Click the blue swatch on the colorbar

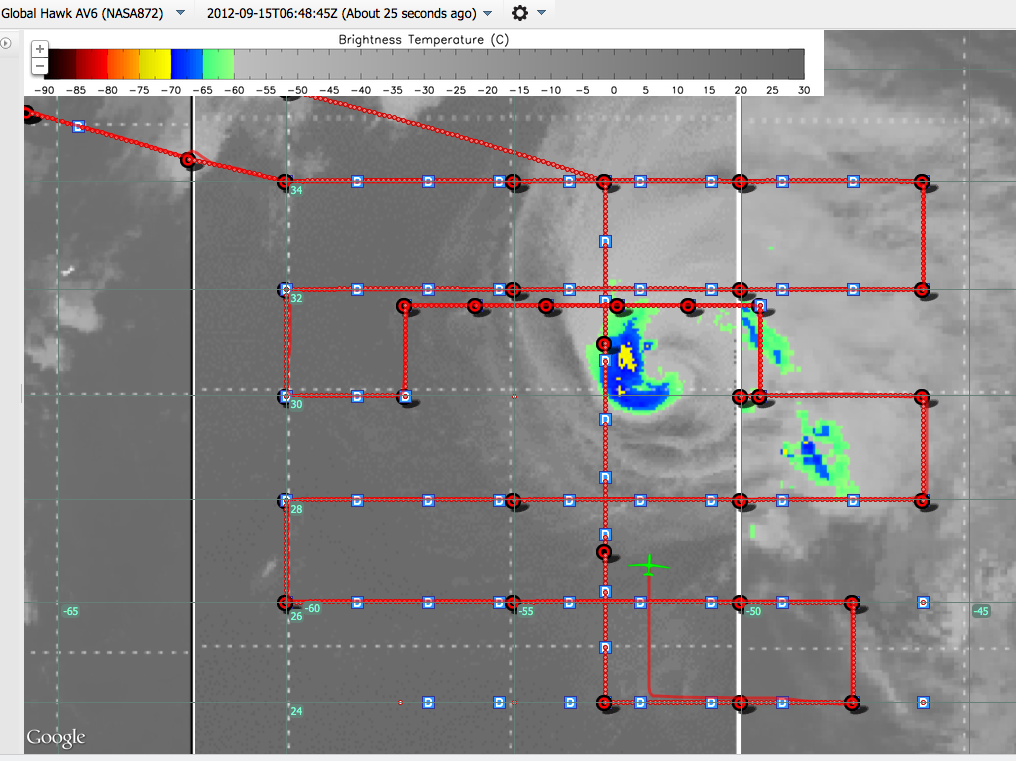click(187, 64)
